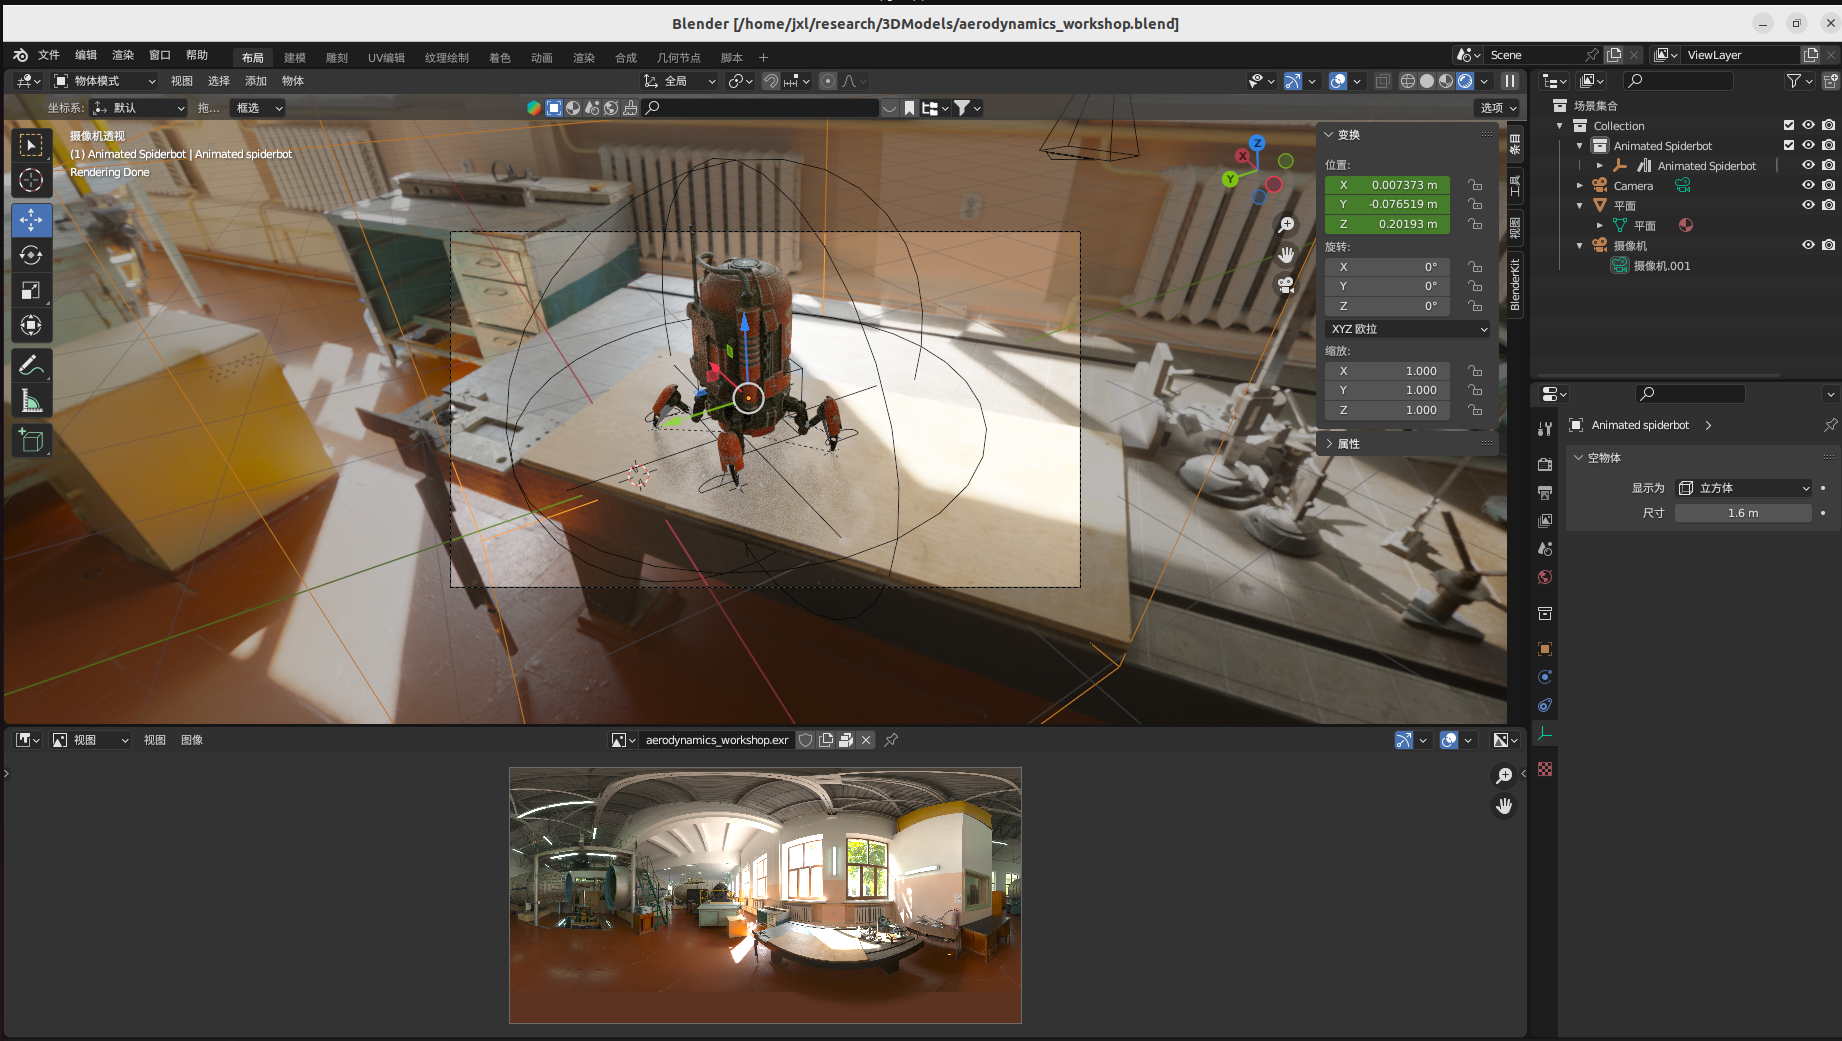1842x1041 pixels.
Task: Click the location Z value field
Action: [1387, 224]
